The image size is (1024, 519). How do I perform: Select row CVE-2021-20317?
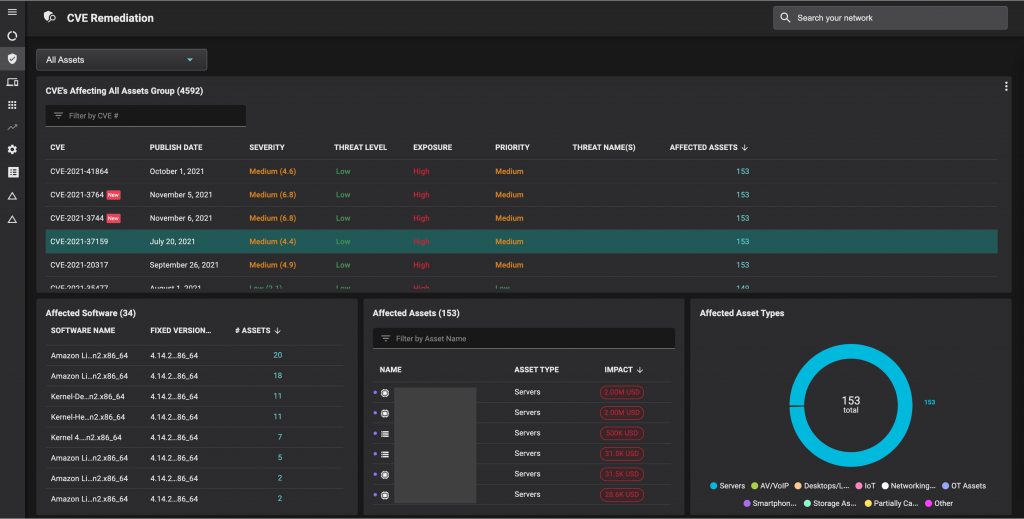tap(521, 265)
